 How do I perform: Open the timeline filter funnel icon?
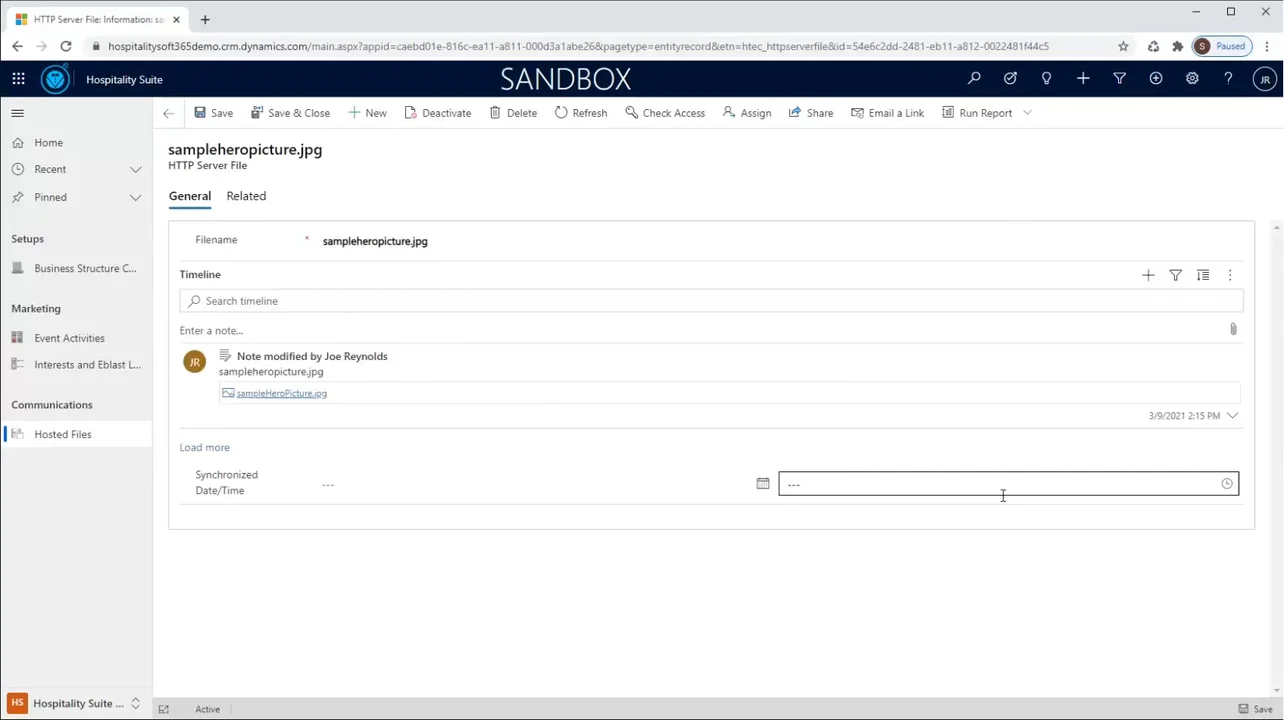point(1176,275)
